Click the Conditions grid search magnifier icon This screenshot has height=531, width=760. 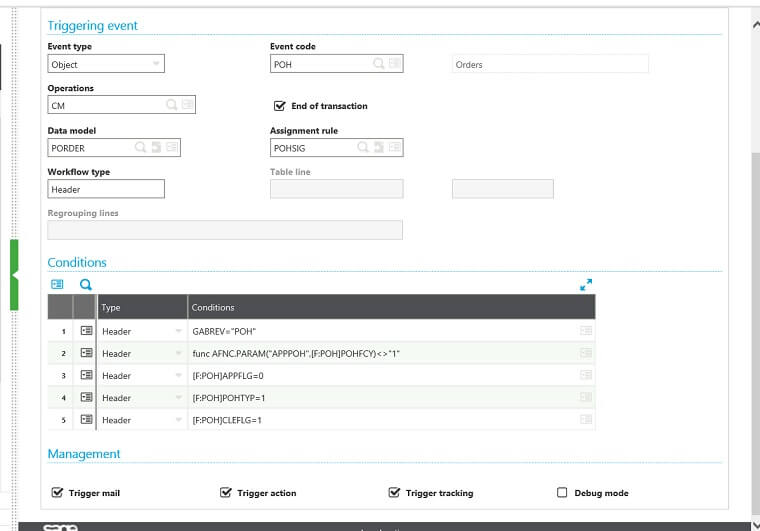pyautogui.click(x=86, y=285)
